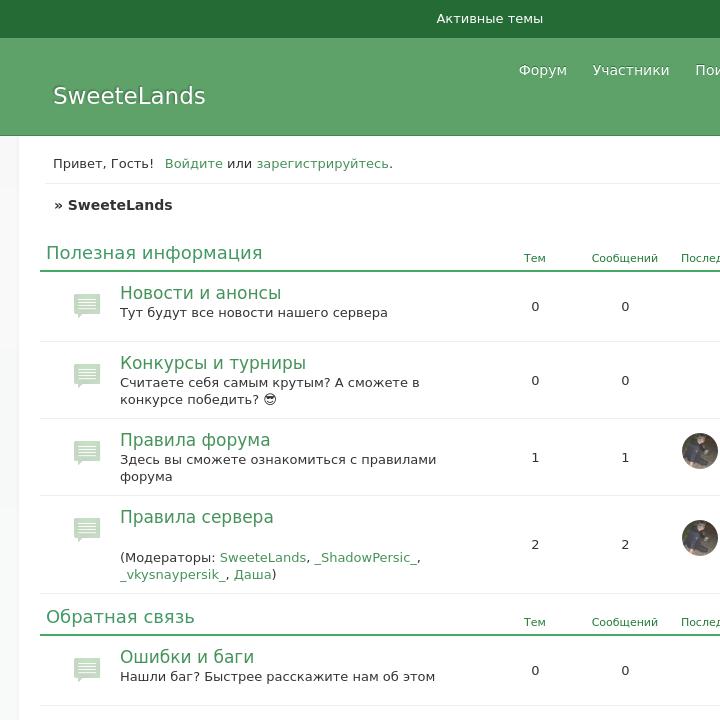
Task: Click 'Тем' column header in Обратная связь
Action: pyautogui.click(x=535, y=622)
